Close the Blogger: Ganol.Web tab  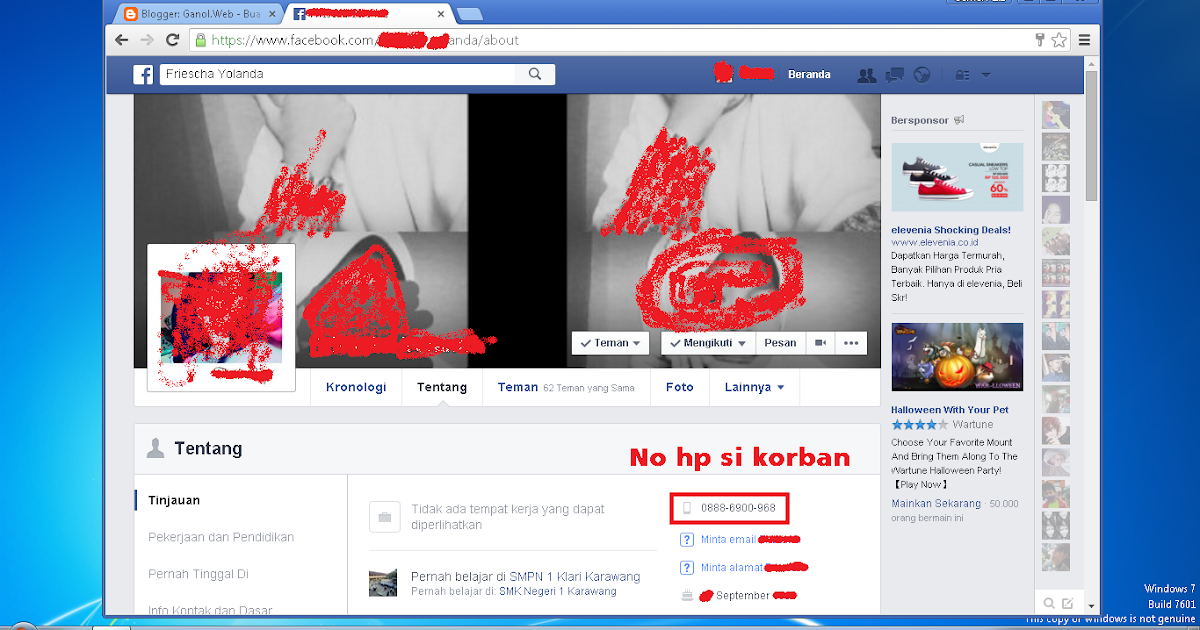(274, 14)
